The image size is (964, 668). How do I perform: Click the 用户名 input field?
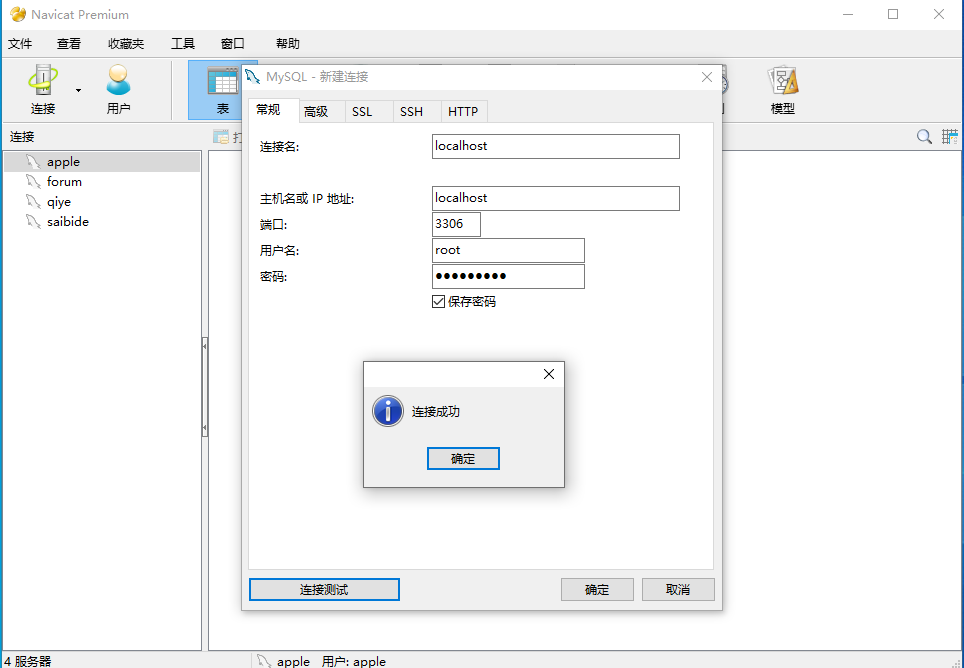tap(508, 251)
